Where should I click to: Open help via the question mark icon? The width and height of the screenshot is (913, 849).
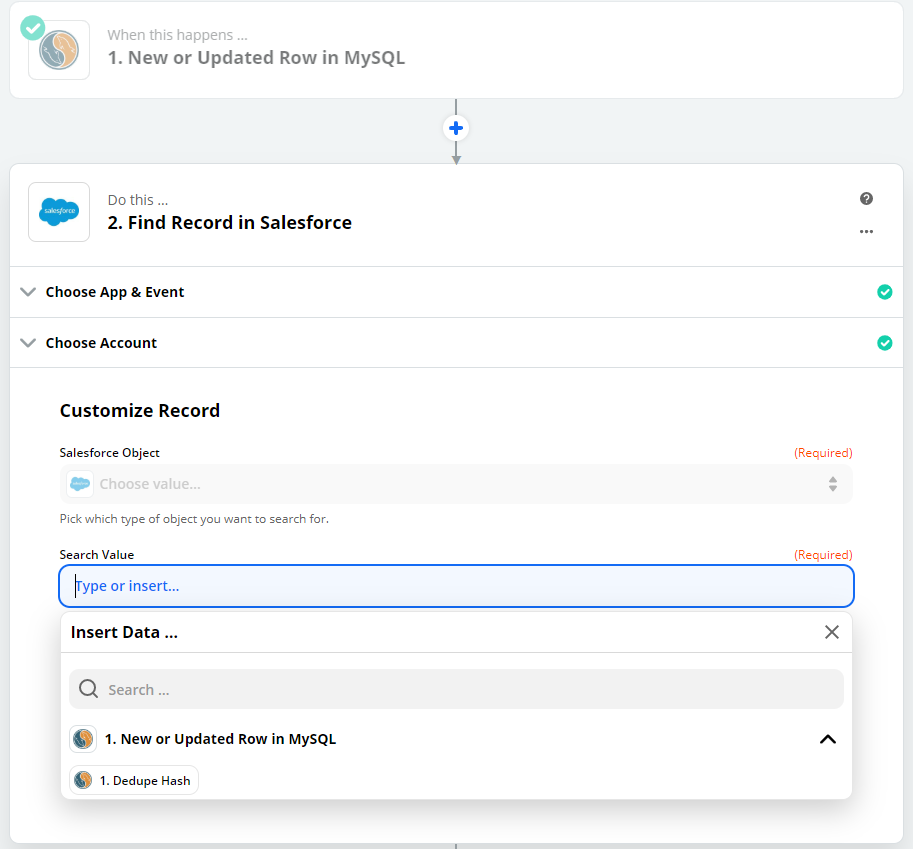[x=866, y=199]
